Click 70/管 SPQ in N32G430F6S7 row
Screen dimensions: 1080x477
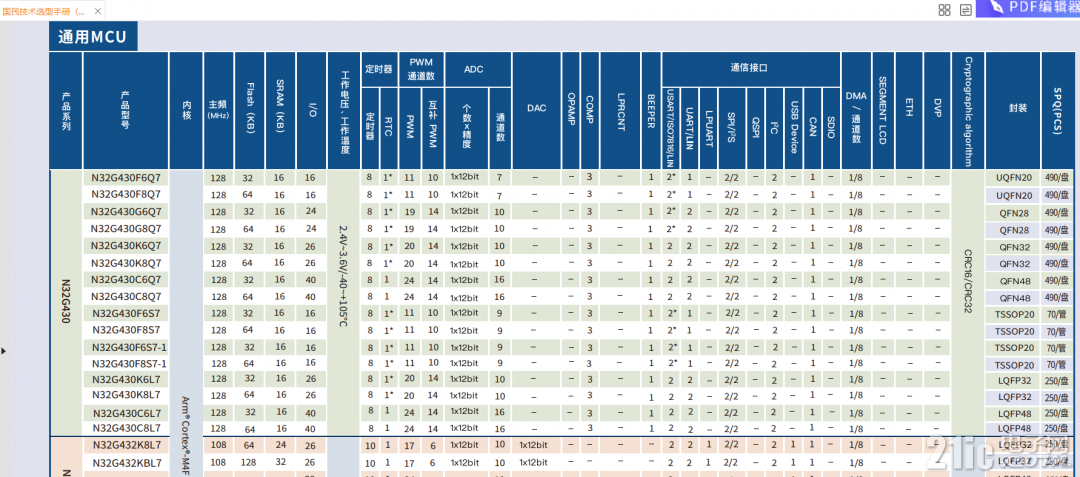[1056, 314]
